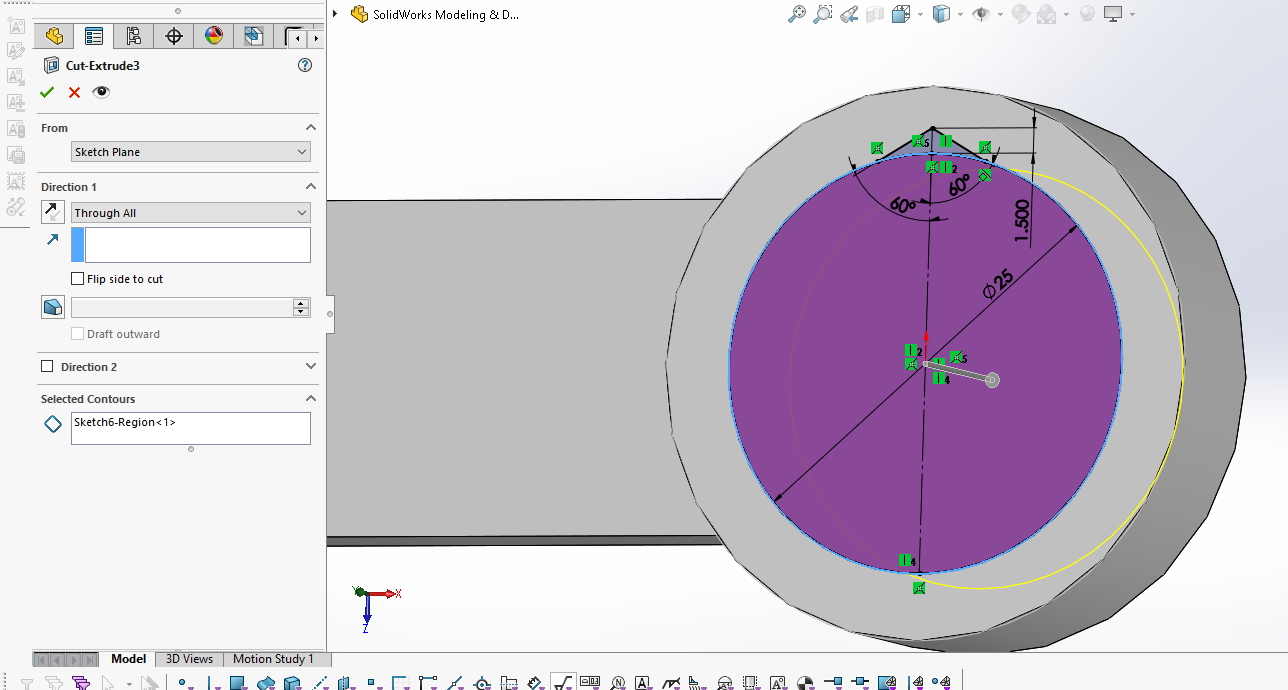Open help for Cut-Extrude3
Screen dimensions: 1288x690
(x=305, y=66)
